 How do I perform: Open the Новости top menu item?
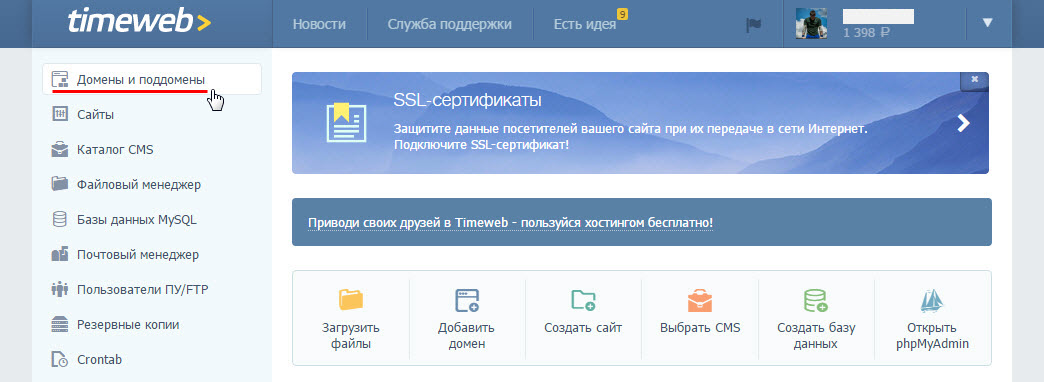pos(319,25)
